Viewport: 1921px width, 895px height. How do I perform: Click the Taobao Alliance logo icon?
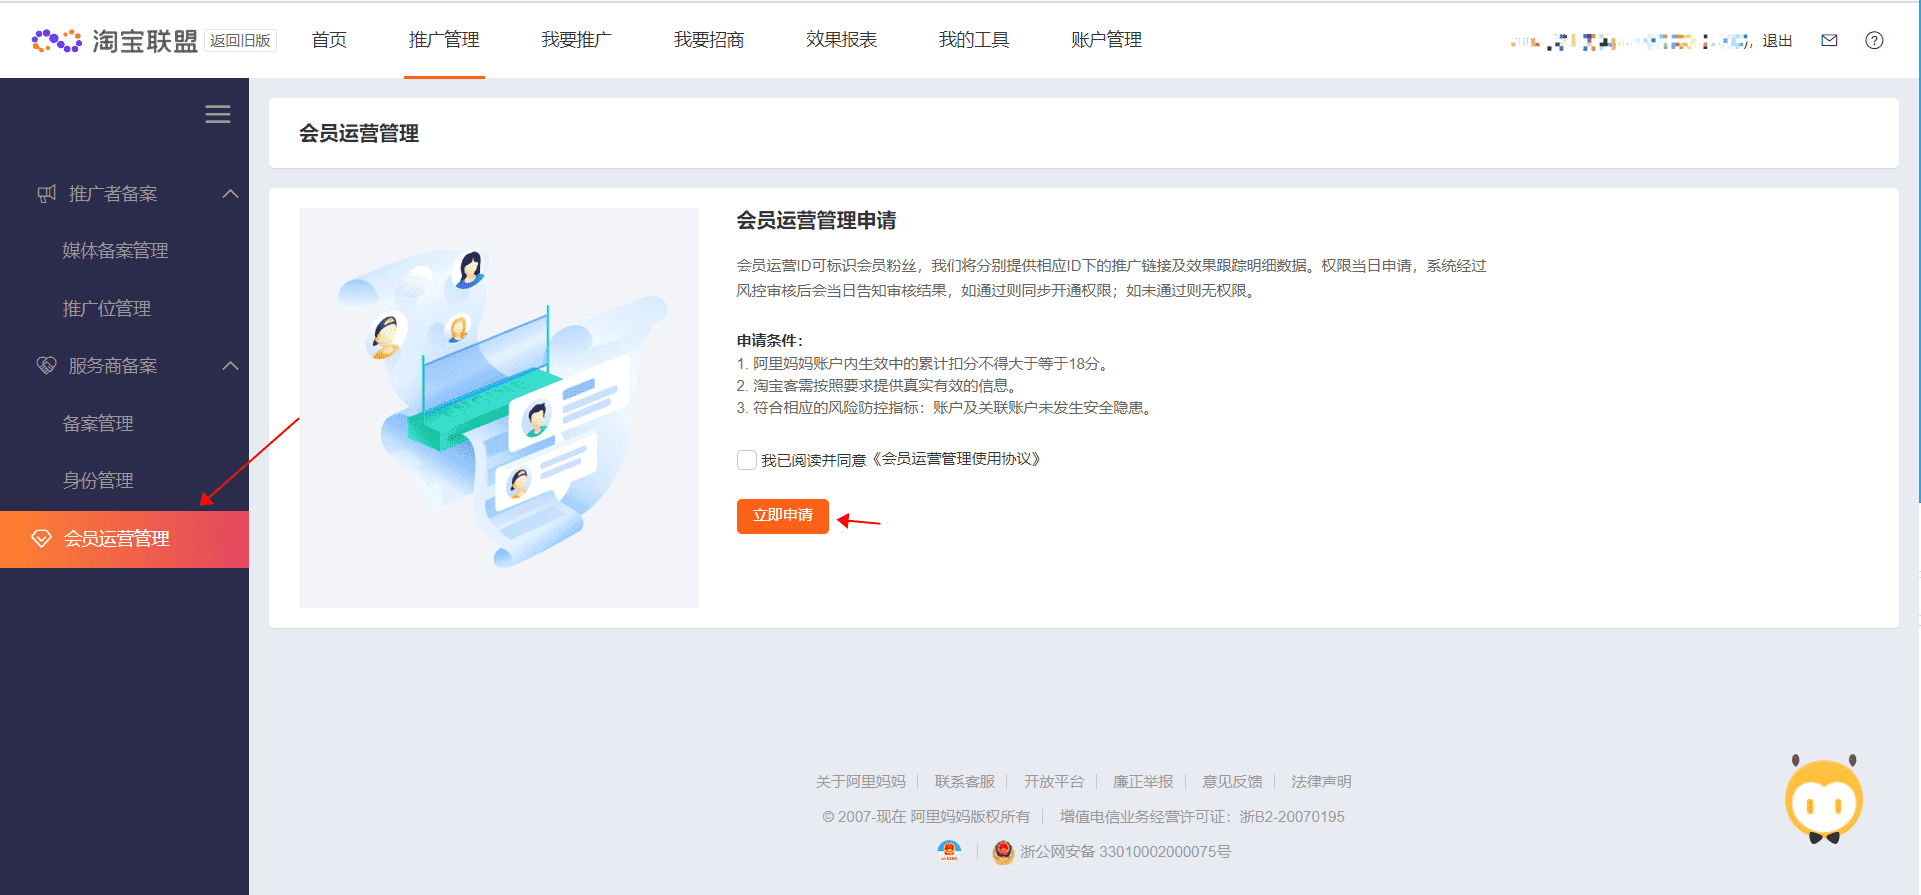pos(57,41)
